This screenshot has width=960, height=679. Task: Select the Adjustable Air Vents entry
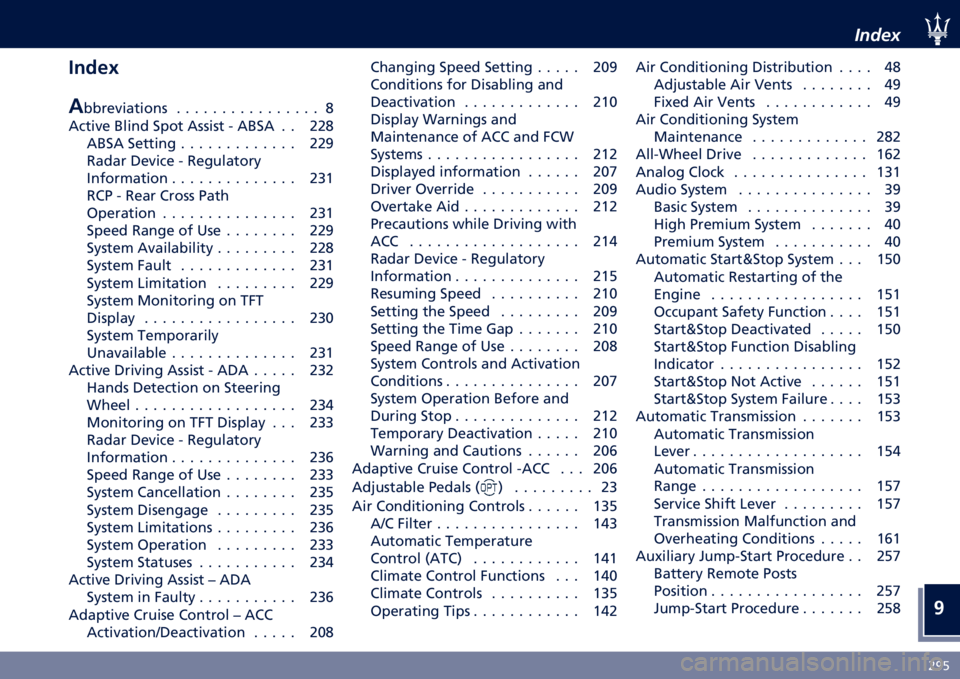[x=777, y=84]
